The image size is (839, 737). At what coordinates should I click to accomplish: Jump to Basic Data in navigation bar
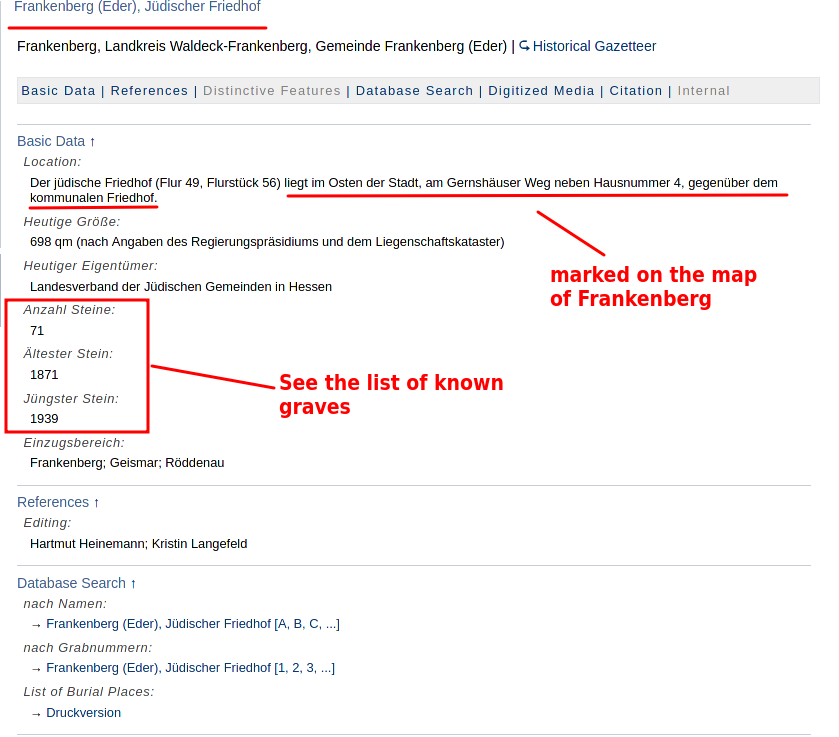coord(58,91)
